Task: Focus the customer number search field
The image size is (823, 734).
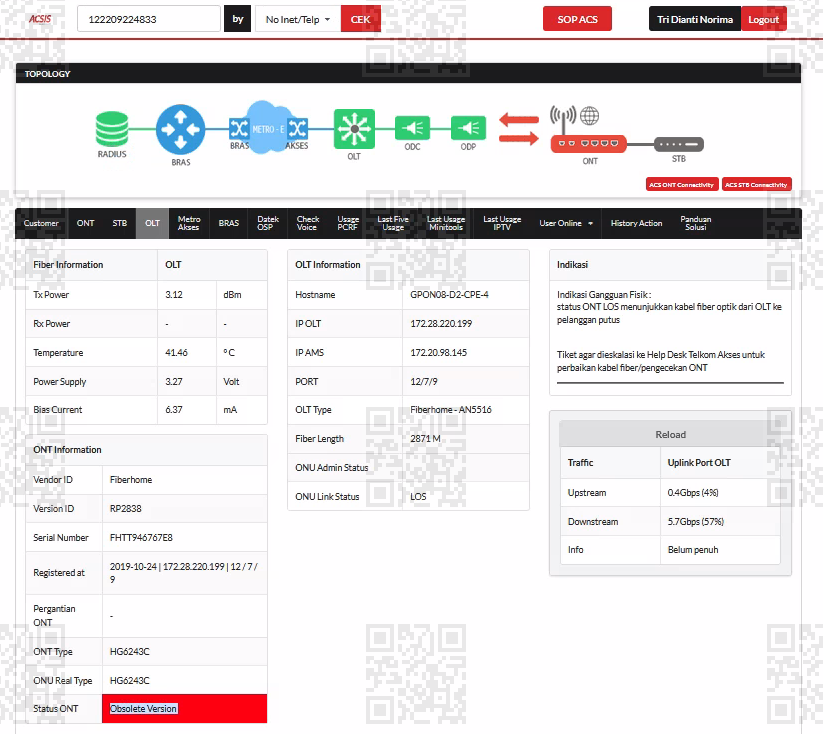Action: click(149, 19)
